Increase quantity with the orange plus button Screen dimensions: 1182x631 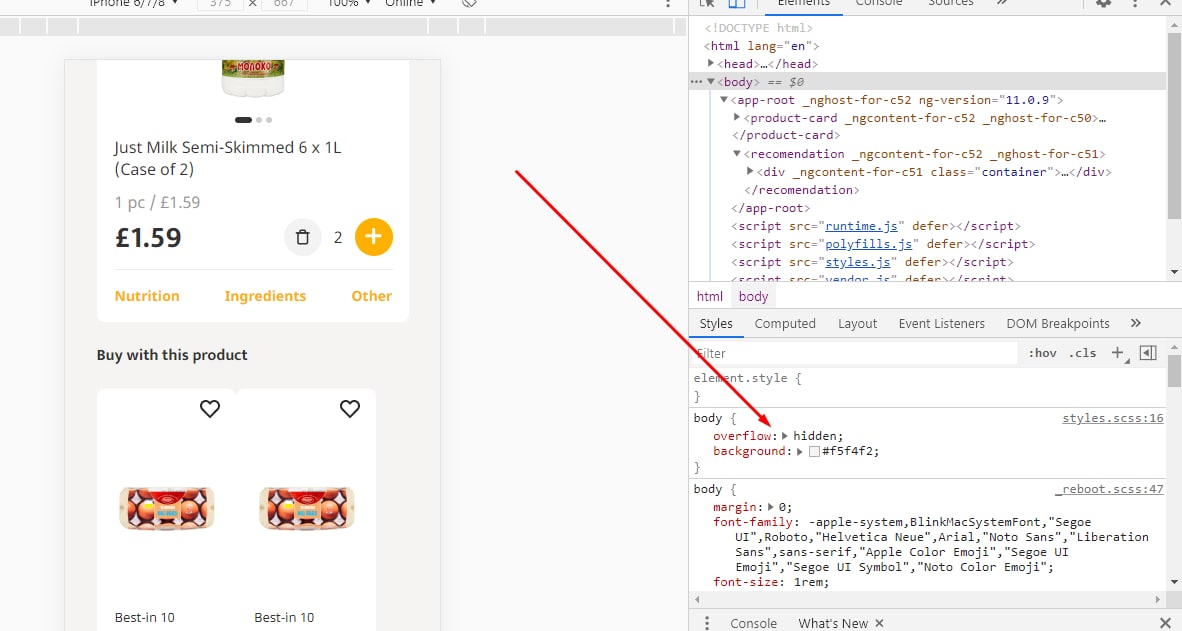pyautogui.click(x=374, y=237)
